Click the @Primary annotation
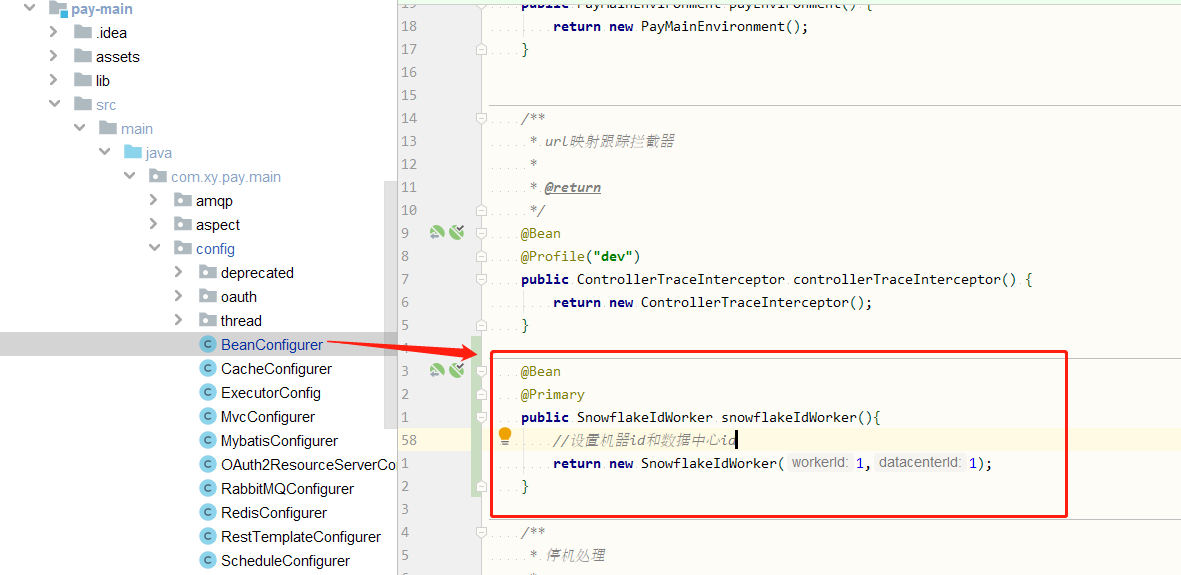The width and height of the screenshot is (1181, 575). tap(552, 394)
